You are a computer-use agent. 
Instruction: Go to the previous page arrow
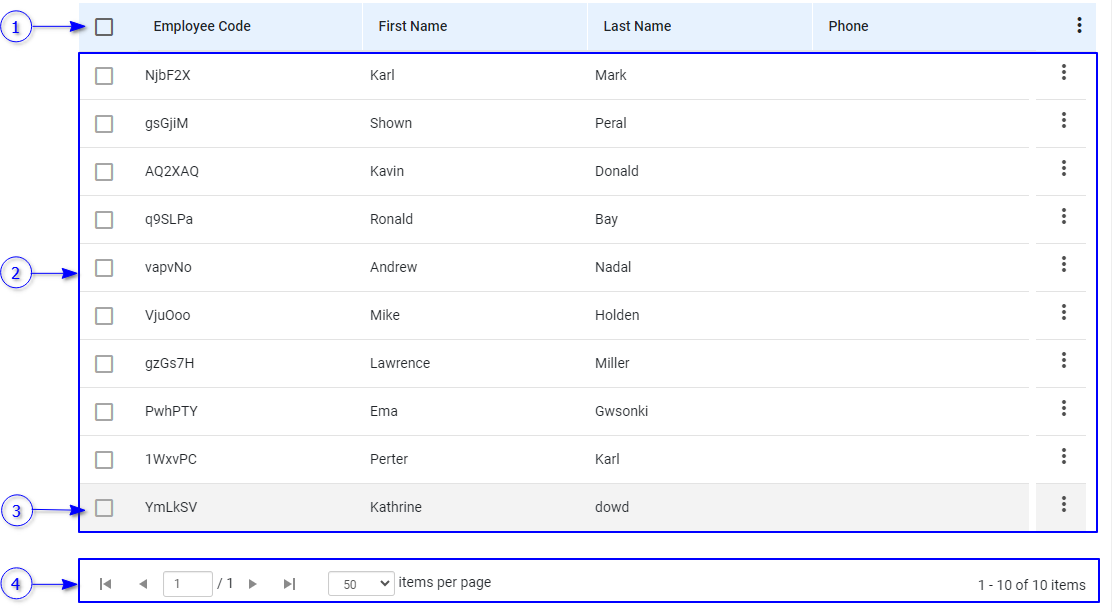(143, 584)
